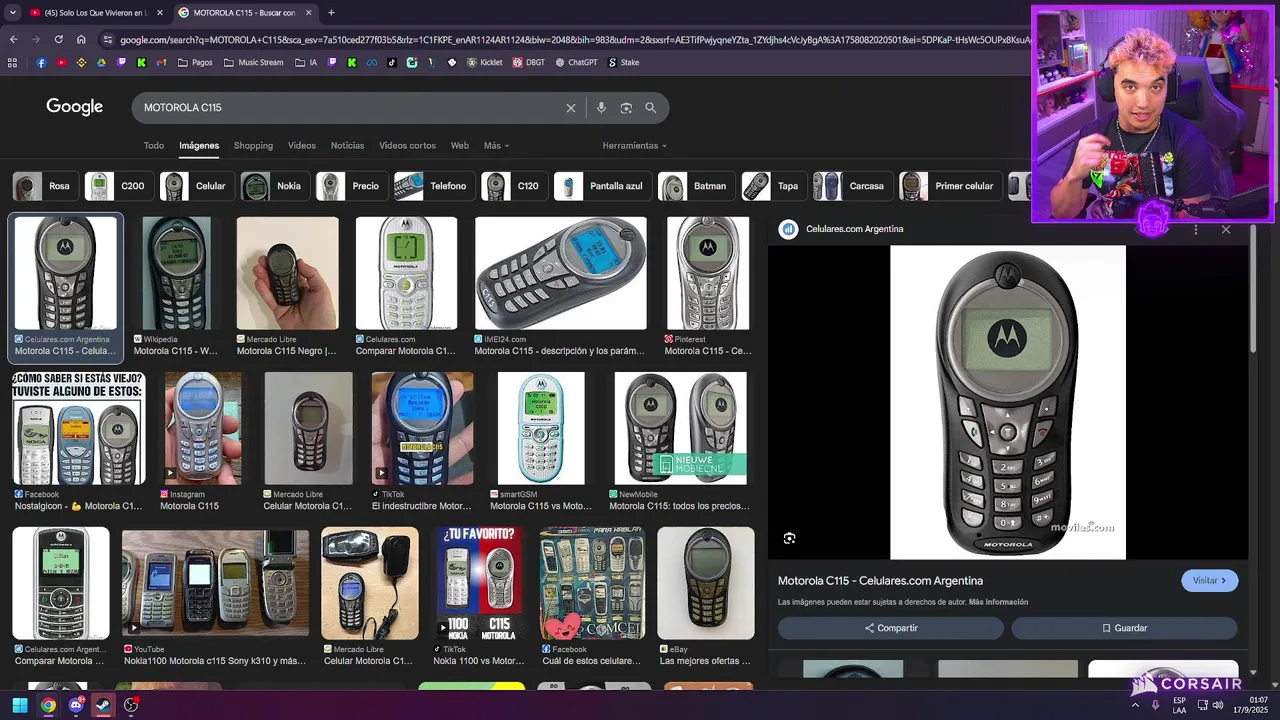Image resolution: width=1280 pixels, height=720 pixels.
Task: Open the ChatGPT bookmark
Action: (x=576, y=62)
